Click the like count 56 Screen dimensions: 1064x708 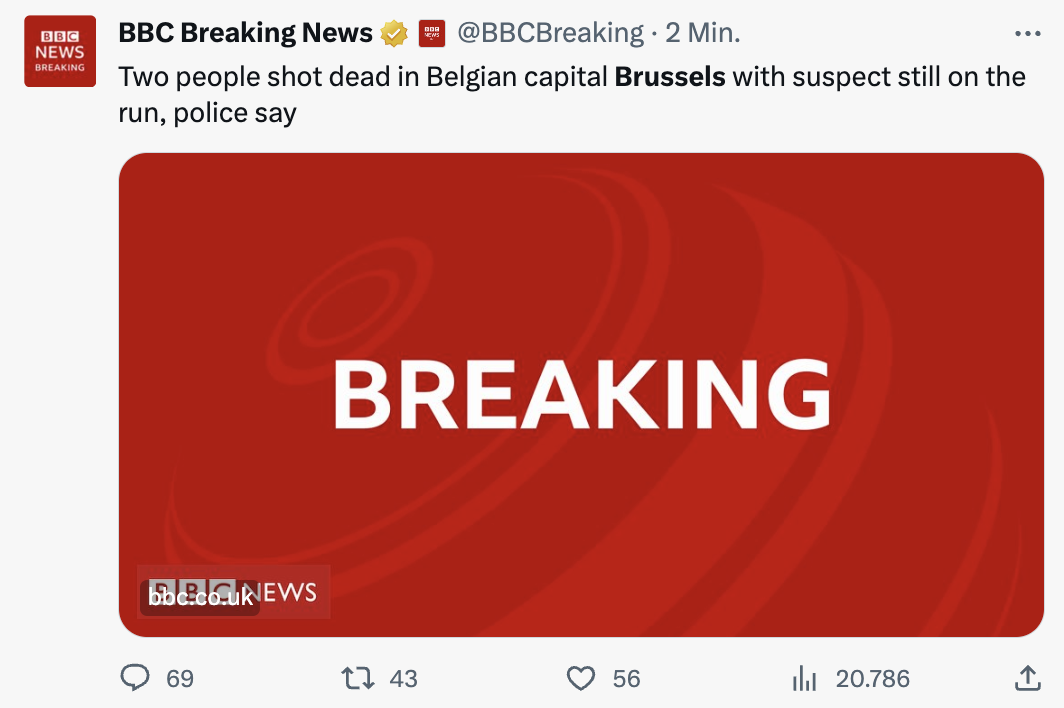click(626, 679)
